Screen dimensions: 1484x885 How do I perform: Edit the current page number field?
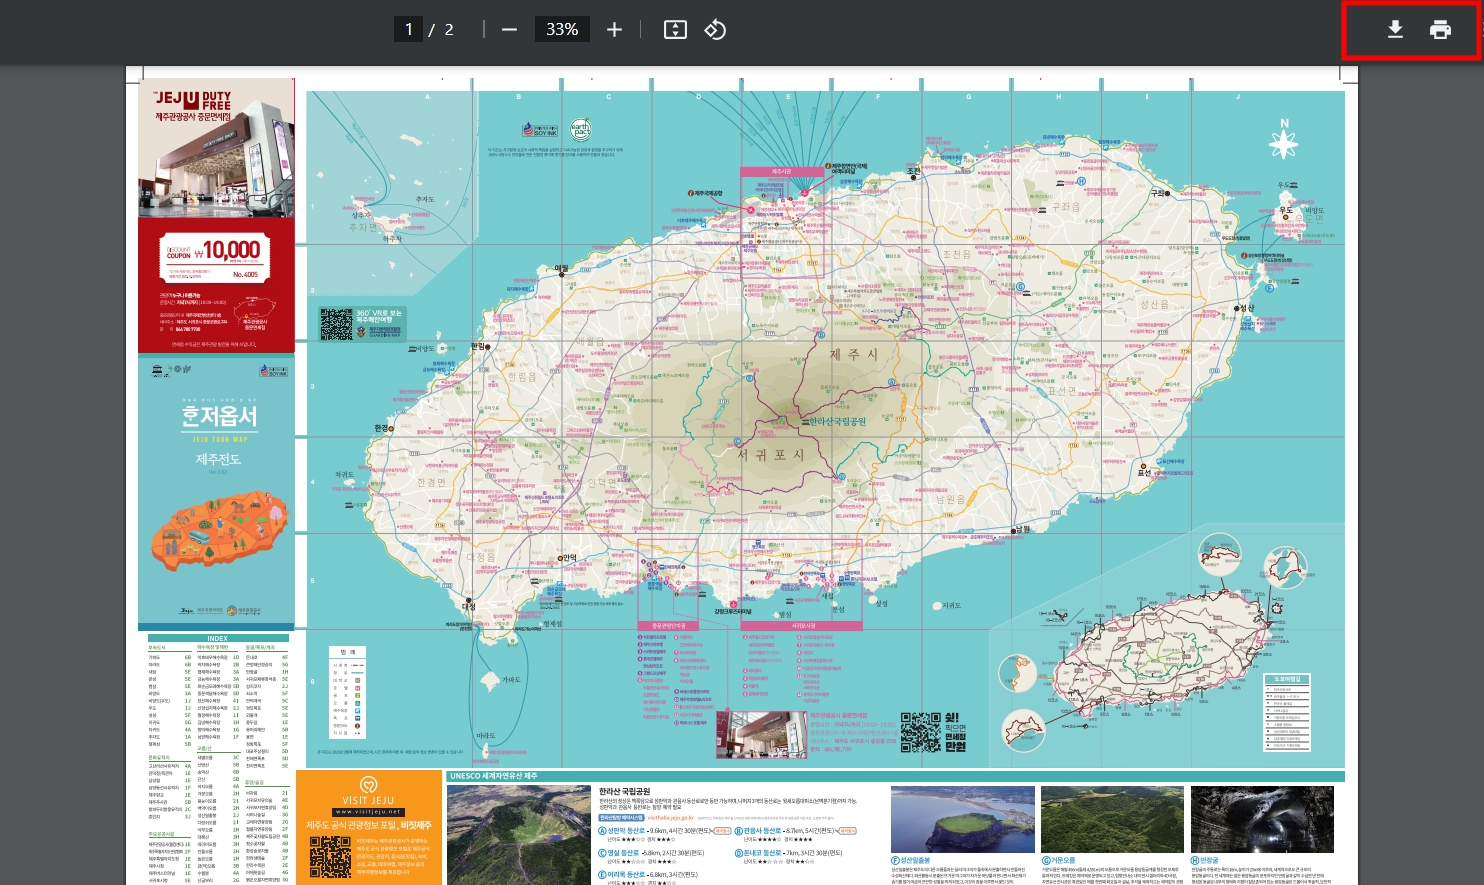point(408,29)
